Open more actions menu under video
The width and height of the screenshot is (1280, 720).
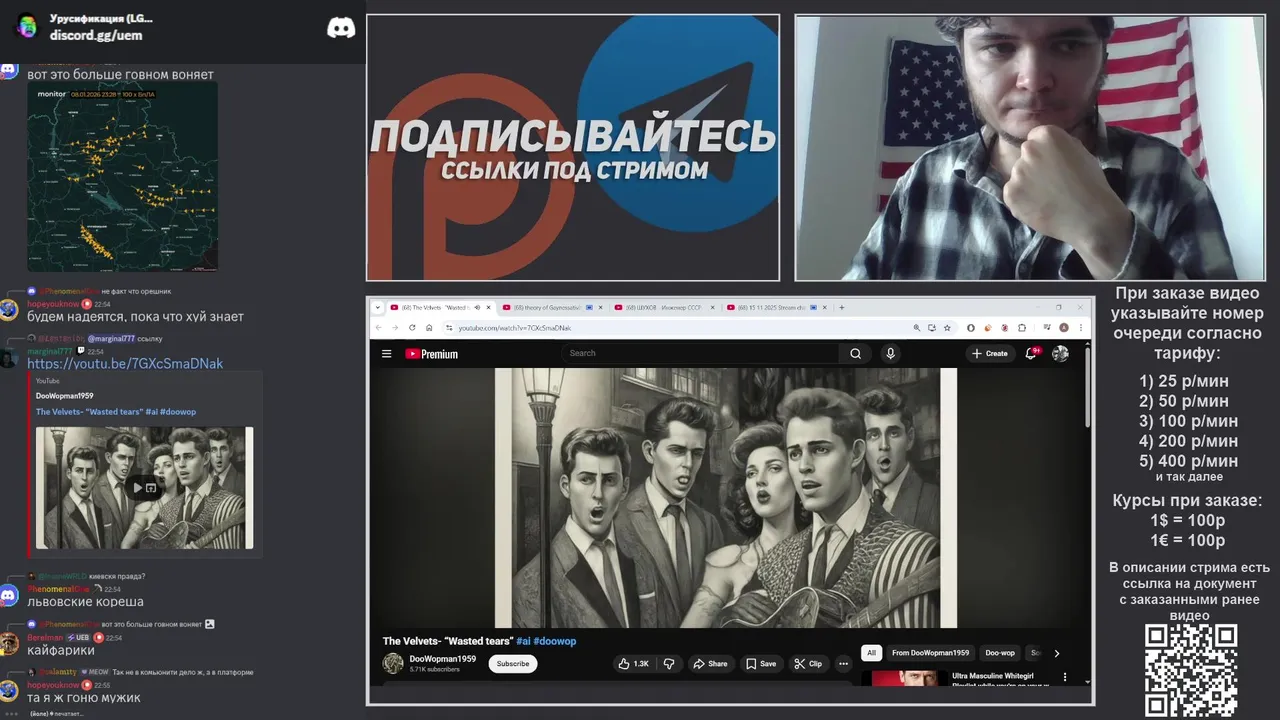[843, 663]
